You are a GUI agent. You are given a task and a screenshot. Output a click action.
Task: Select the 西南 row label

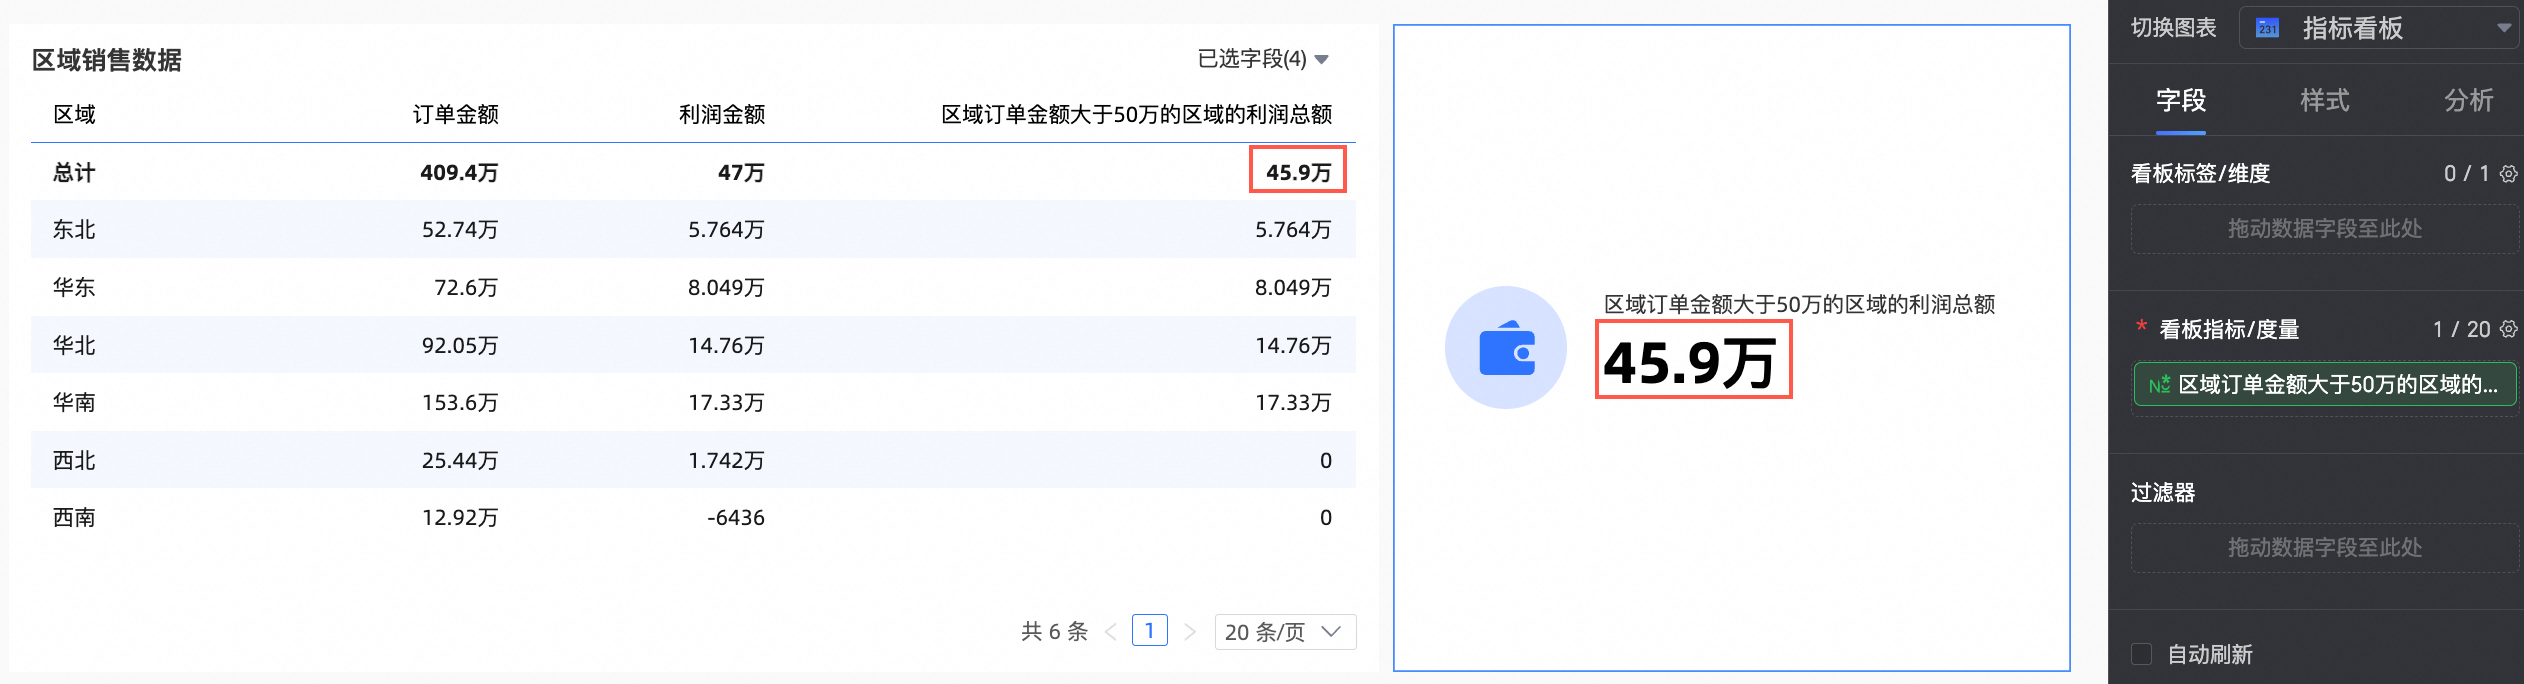tap(74, 517)
